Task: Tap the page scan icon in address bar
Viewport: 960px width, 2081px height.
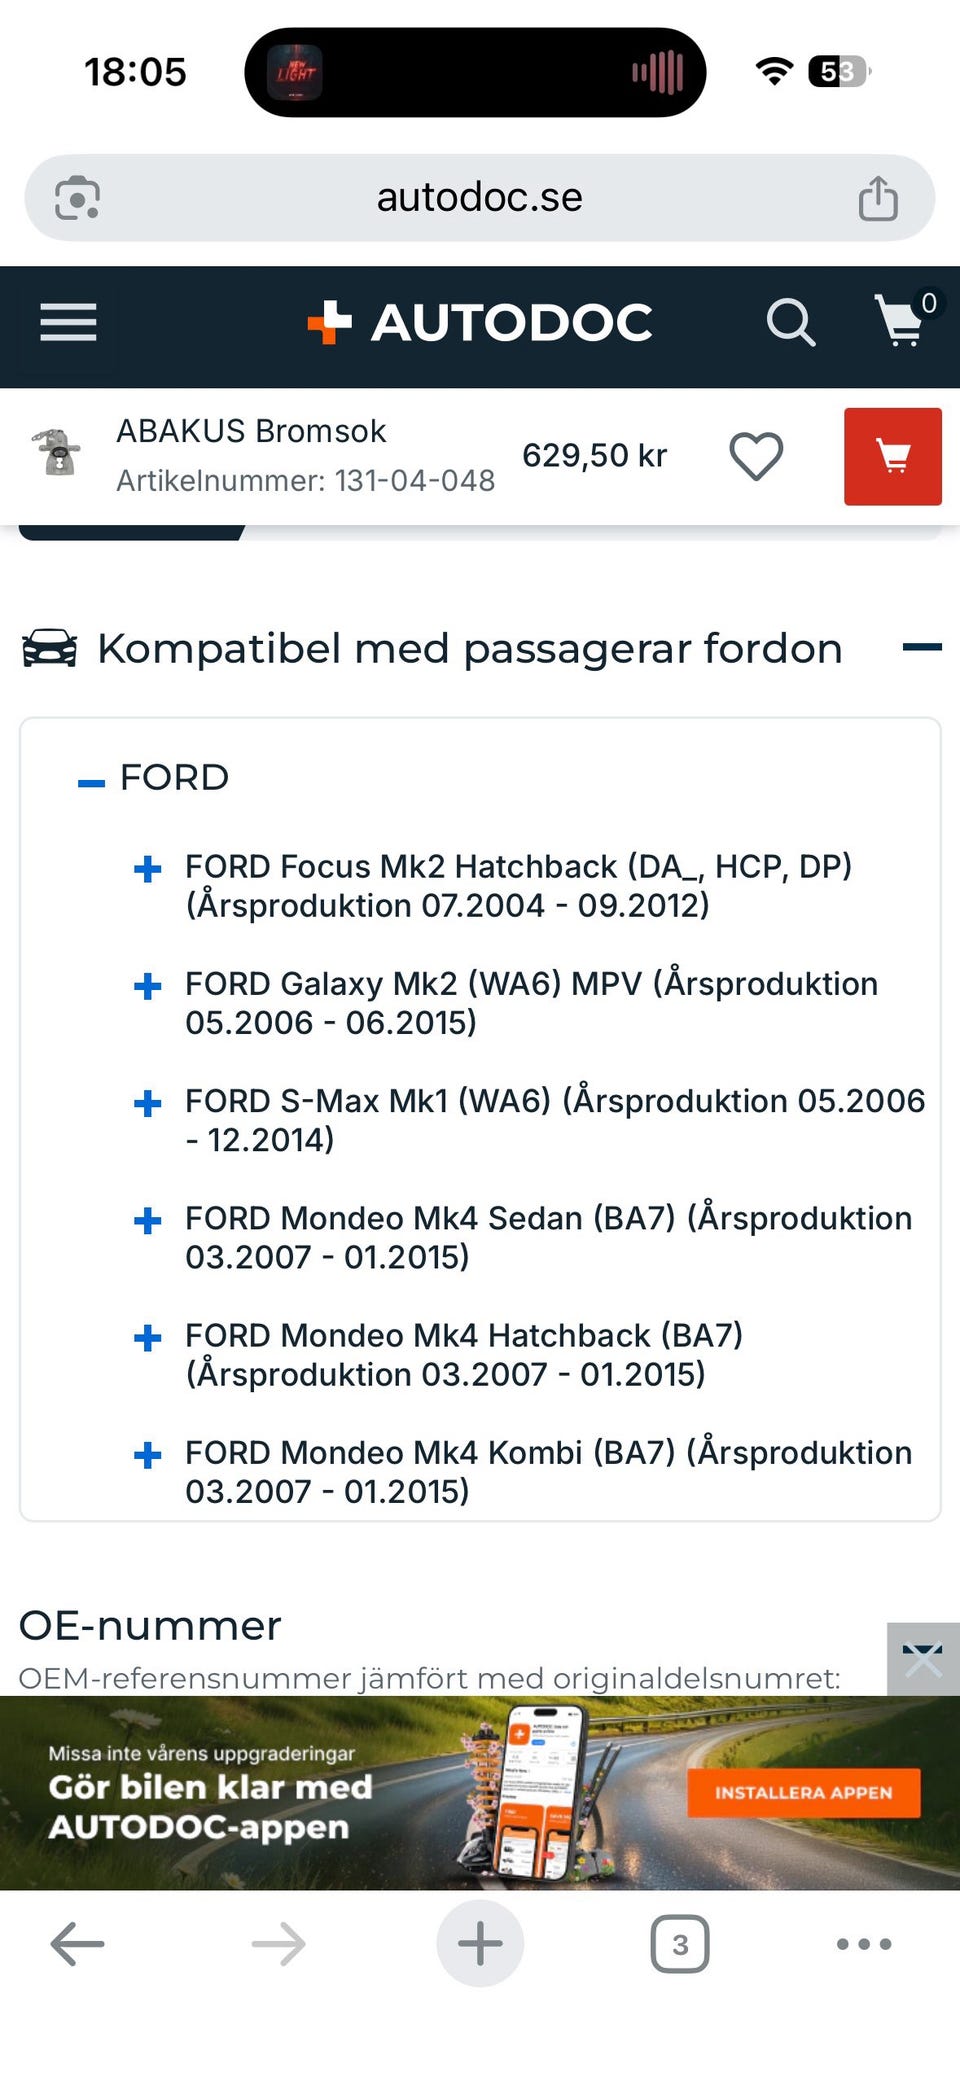Action: 77,198
